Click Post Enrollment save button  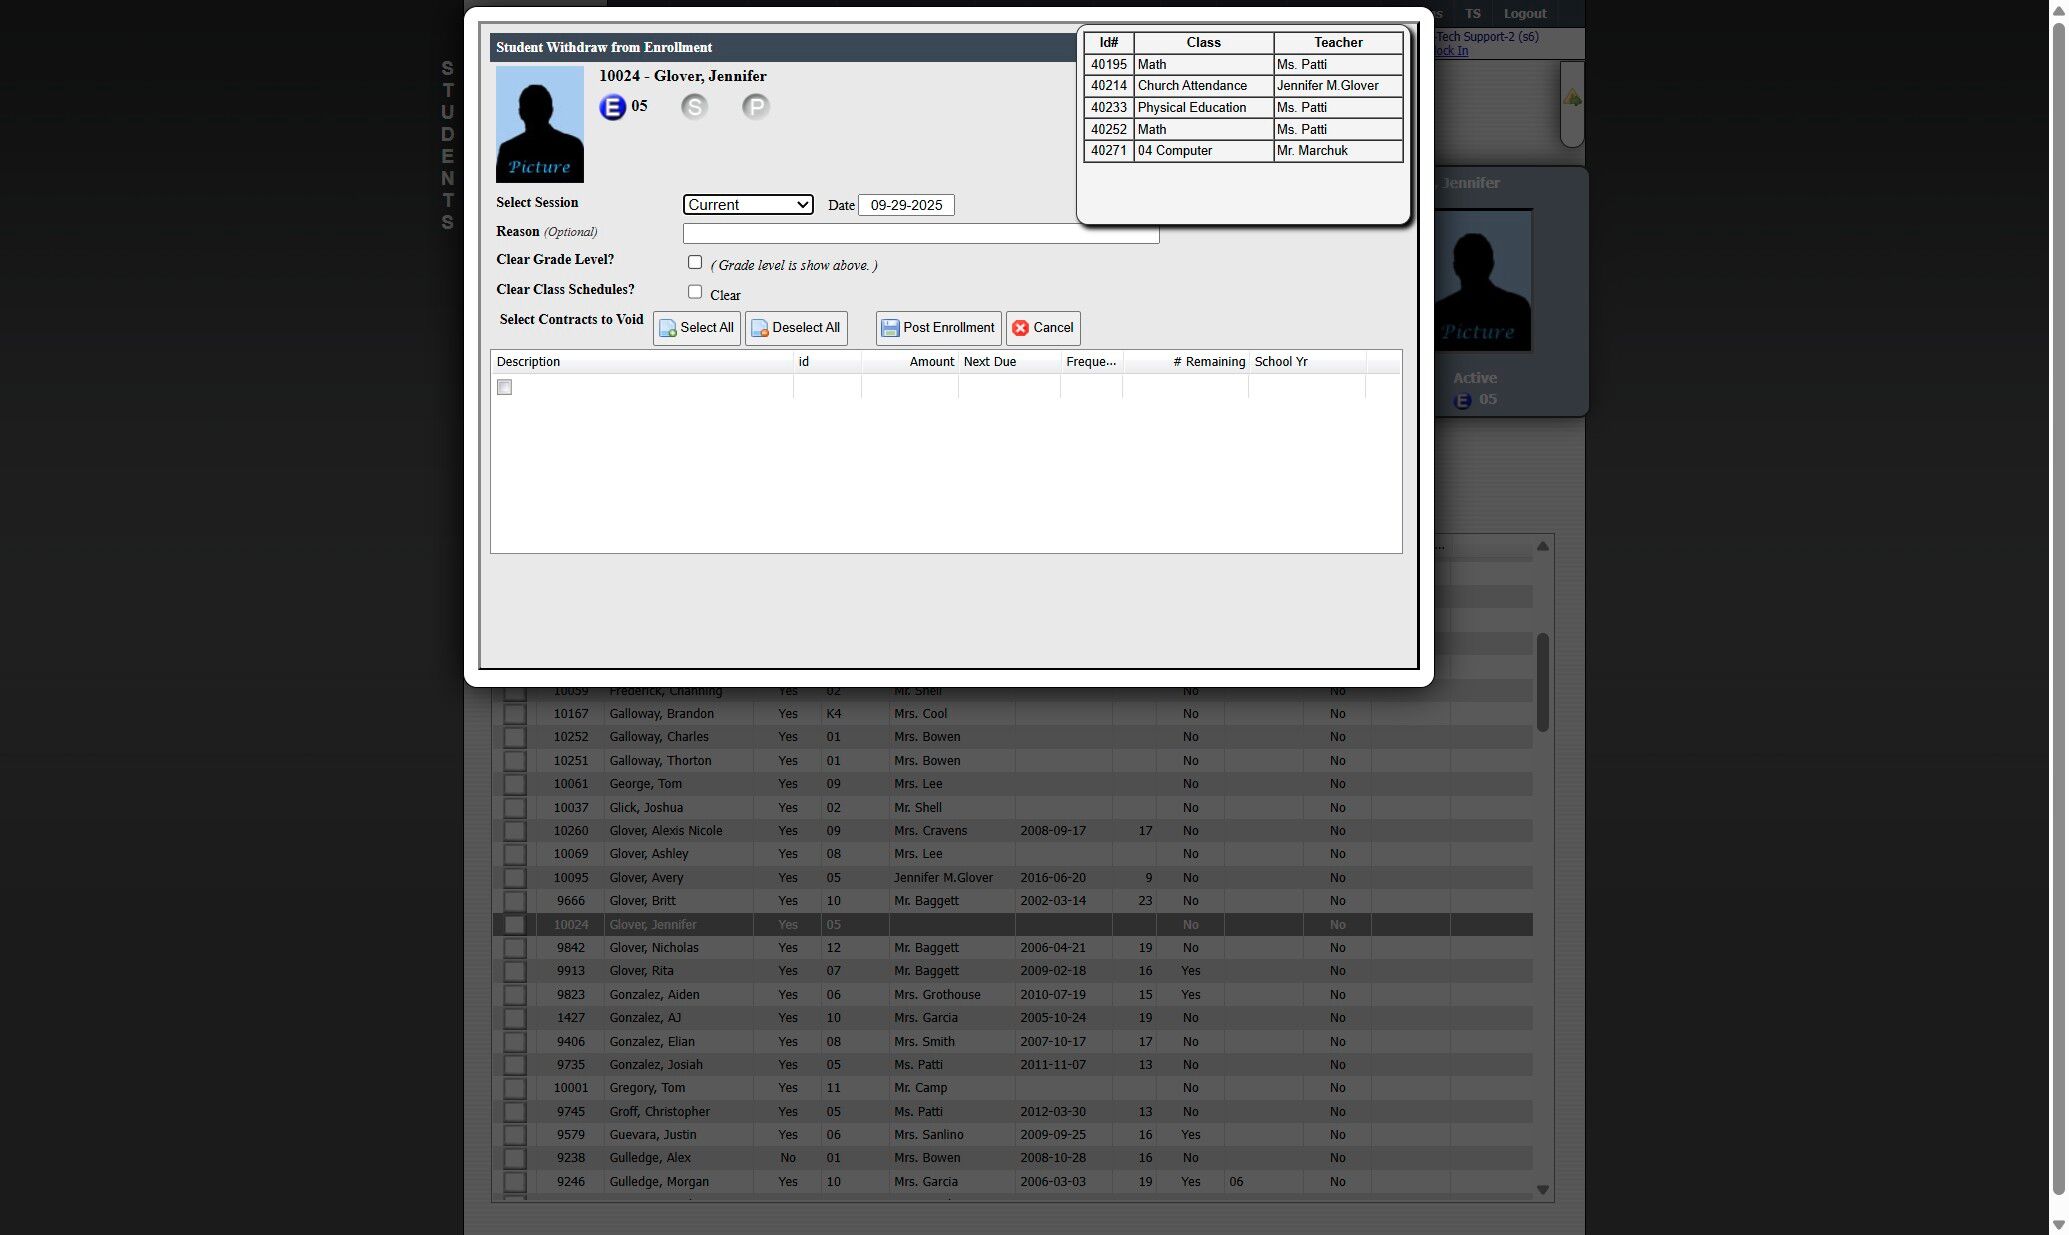point(938,328)
